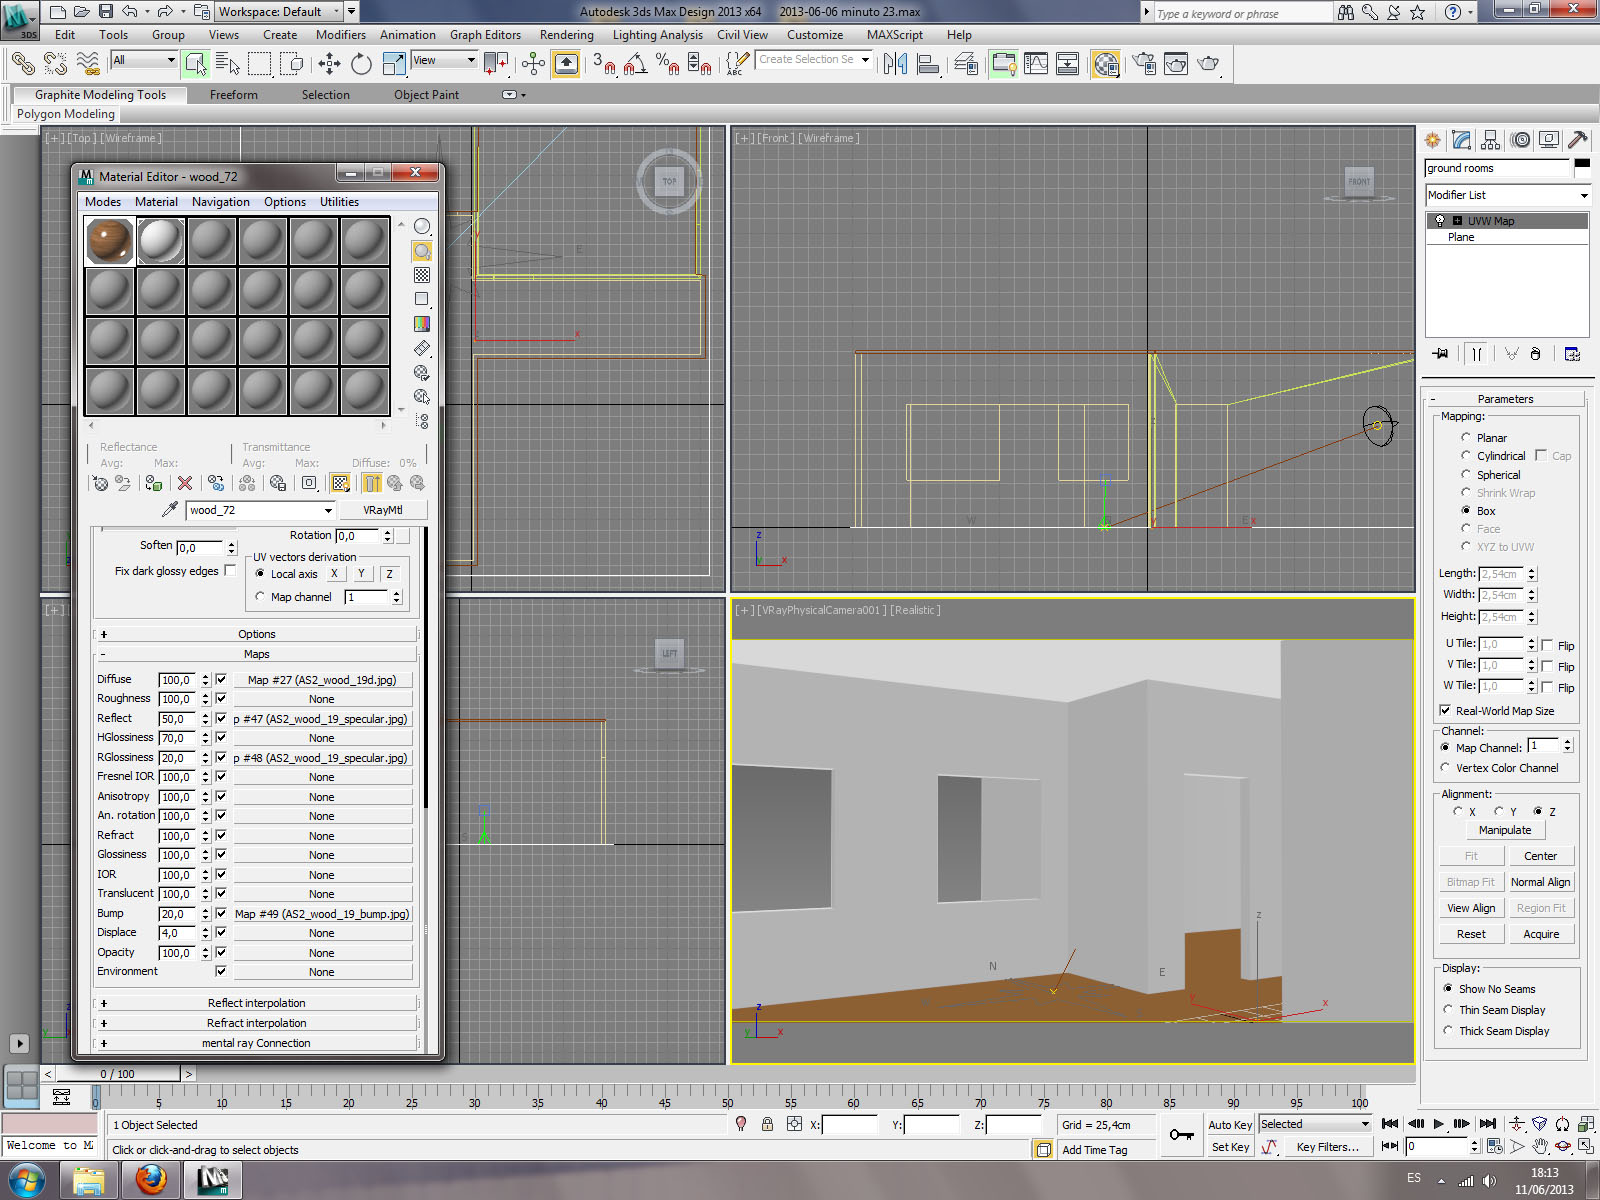Reset map/material with red X icon

click(185, 484)
